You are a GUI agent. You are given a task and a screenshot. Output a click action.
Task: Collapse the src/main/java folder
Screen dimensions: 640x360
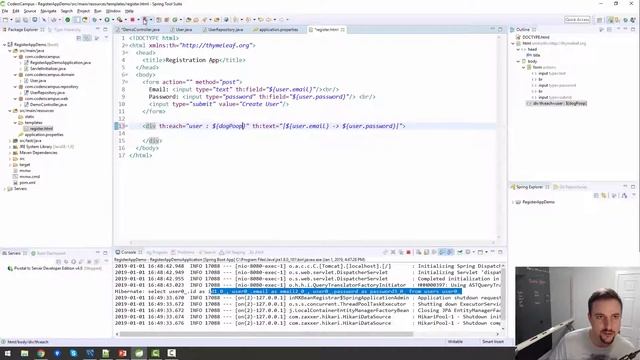pos(10,51)
